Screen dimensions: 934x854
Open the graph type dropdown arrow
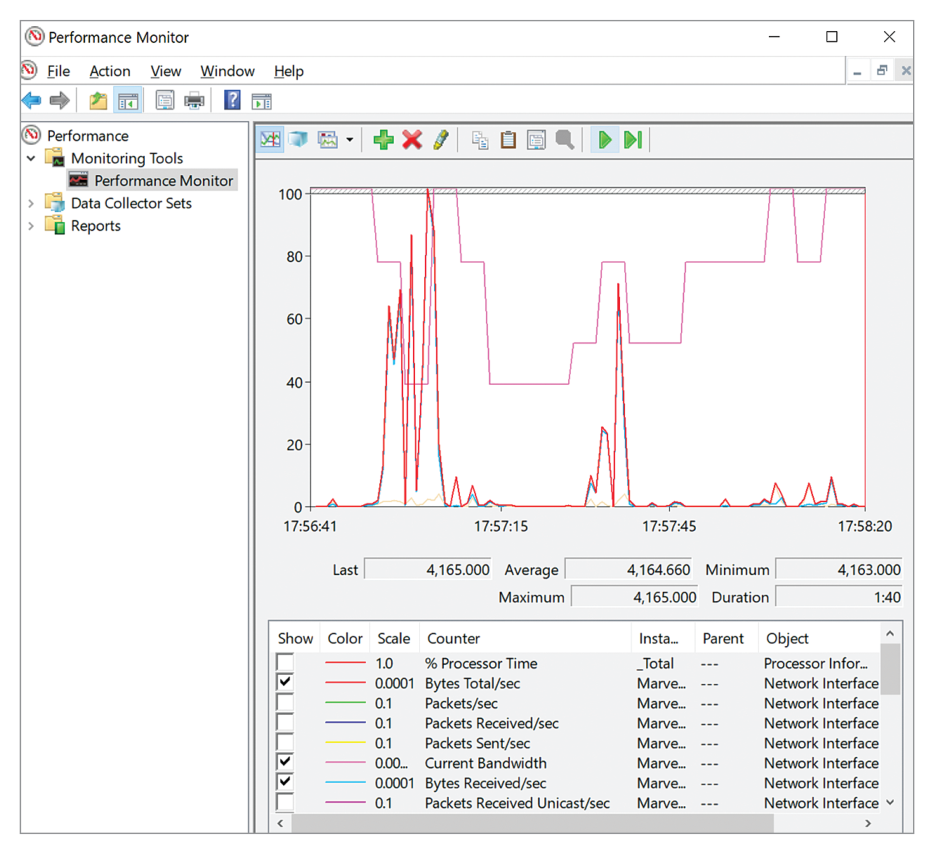(350, 140)
